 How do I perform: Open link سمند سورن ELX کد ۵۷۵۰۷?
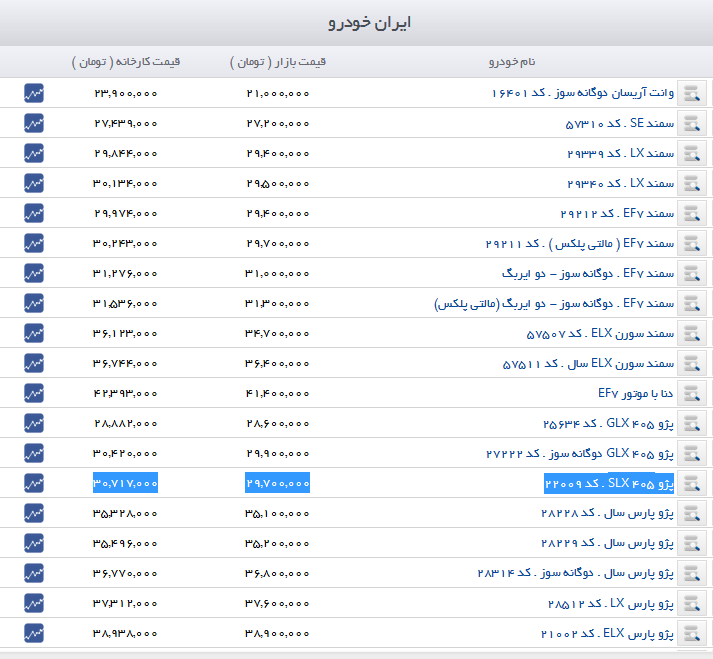(x=600, y=333)
